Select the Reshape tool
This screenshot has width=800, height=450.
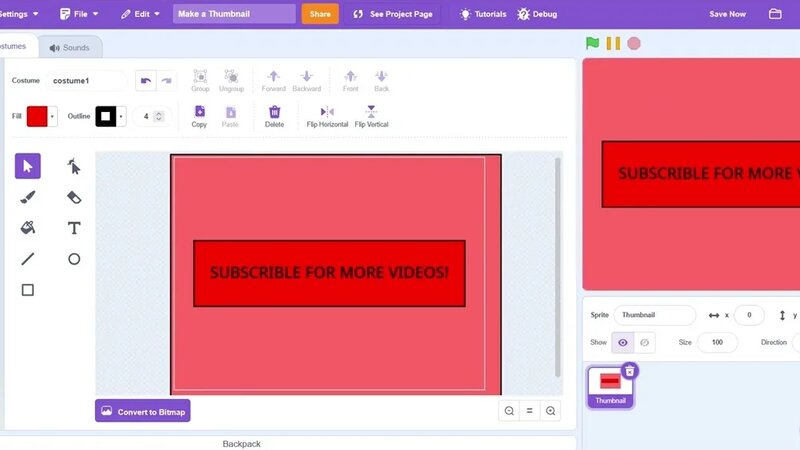pyautogui.click(x=74, y=166)
